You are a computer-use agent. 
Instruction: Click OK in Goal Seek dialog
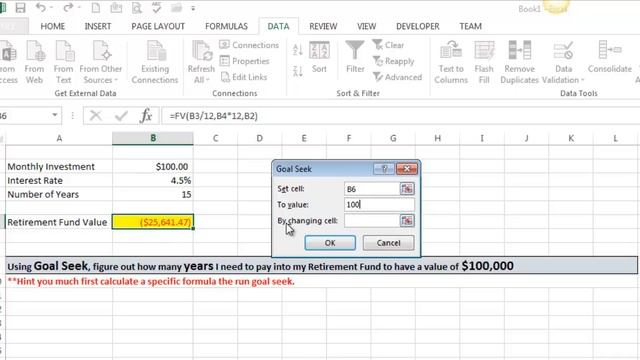[330, 243]
